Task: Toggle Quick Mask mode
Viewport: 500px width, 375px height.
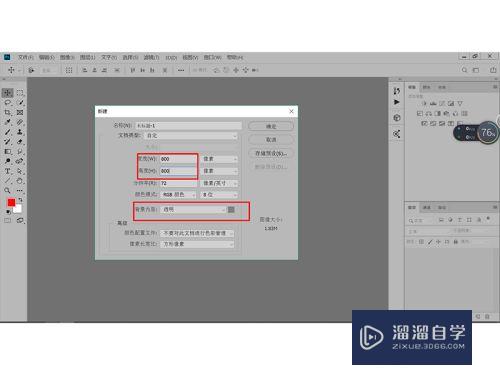Action: (x=8, y=220)
